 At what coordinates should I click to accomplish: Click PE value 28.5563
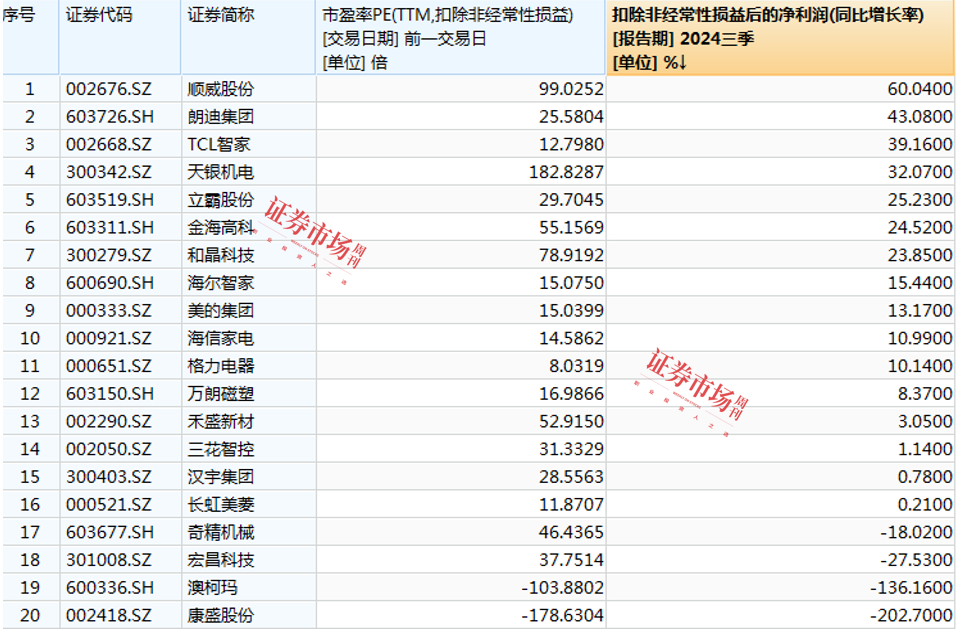click(x=571, y=477)
